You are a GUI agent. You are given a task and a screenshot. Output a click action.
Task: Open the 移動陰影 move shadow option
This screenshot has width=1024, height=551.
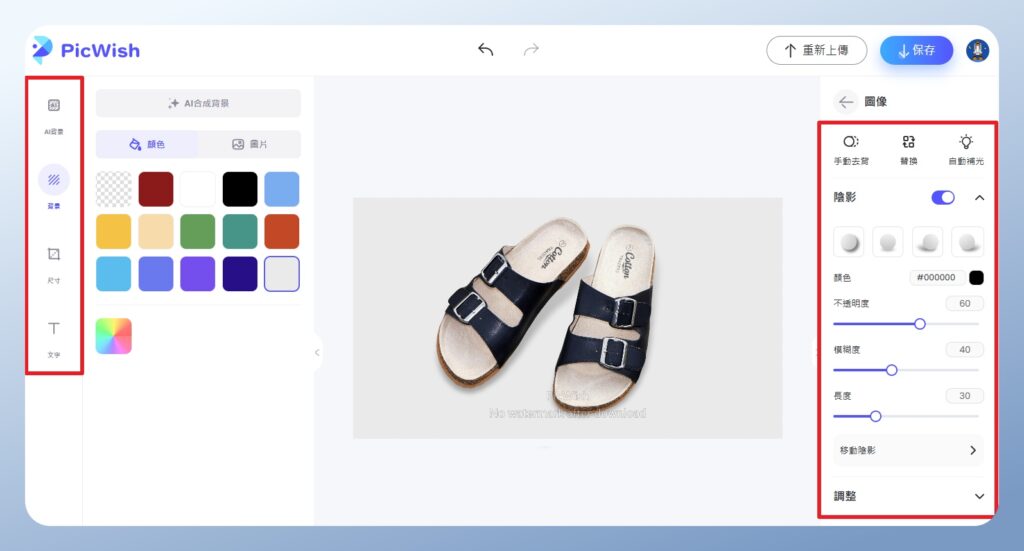pyautogui.click(x=908, y=451)
